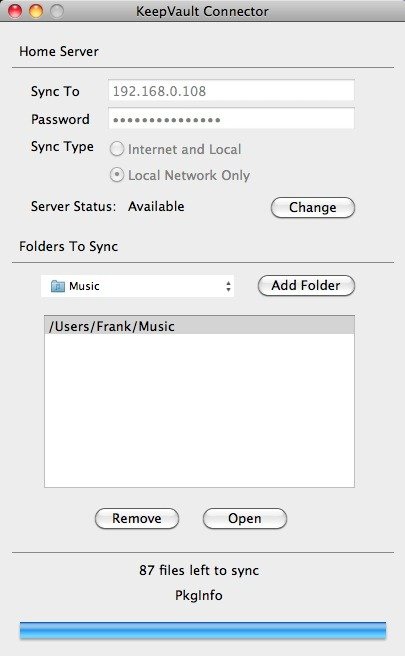
Task: Click the Add Folder button
Action: (306, 286)
